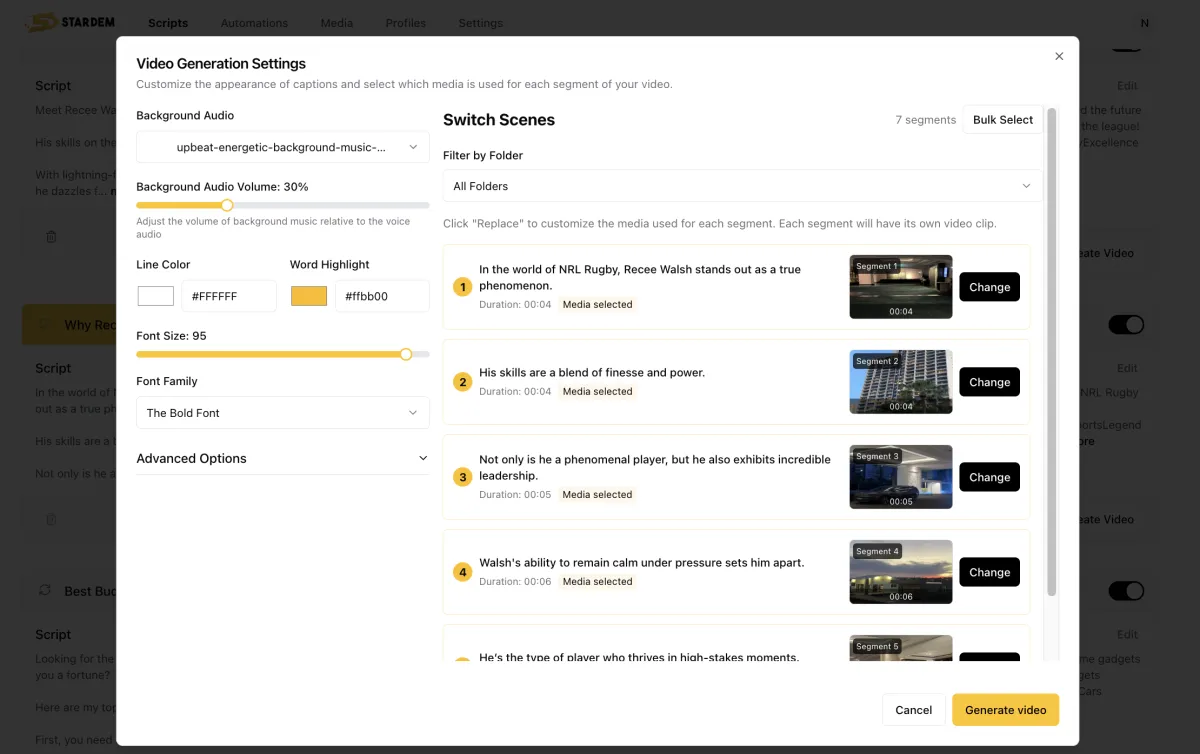Click the segment 4 number badge

click(x=462, y=572)
